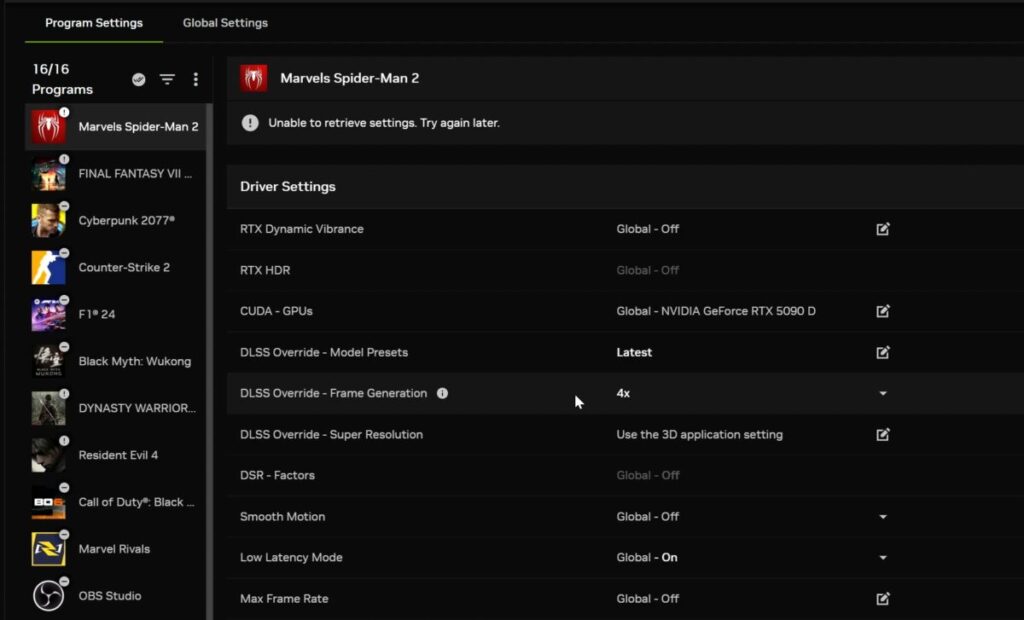Click the Spider-Man icon in the settings header
This screenshot has width=1024, height=620.
(253, 78)
